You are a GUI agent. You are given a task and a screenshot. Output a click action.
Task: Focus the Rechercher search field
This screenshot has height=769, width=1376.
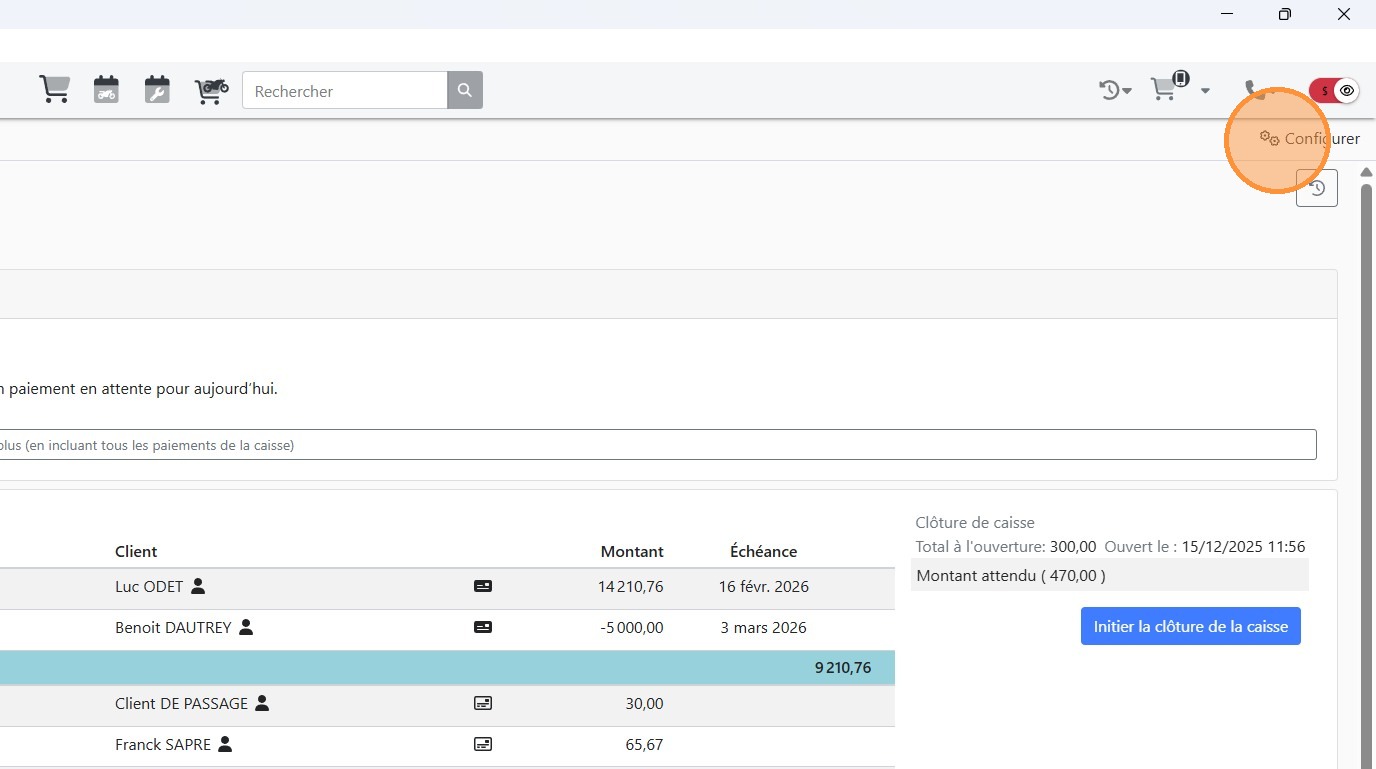coord(345,91)
